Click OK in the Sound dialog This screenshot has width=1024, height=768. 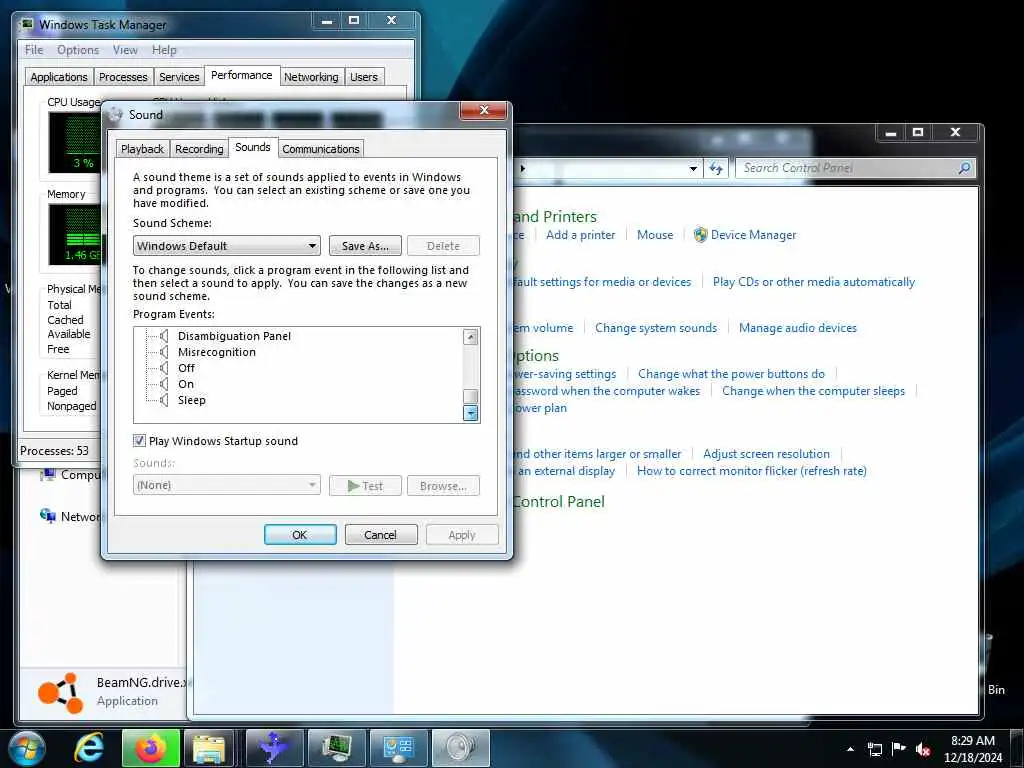click(x=300, y=534)
